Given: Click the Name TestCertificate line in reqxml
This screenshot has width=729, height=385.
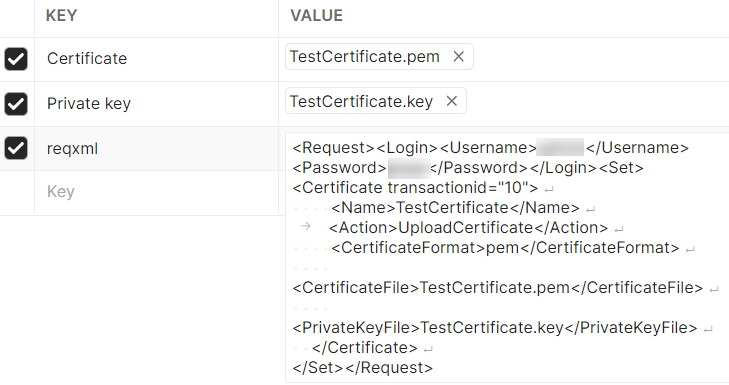Looking at the screenshot, I should pyautogui.click(x=455, y=208).
